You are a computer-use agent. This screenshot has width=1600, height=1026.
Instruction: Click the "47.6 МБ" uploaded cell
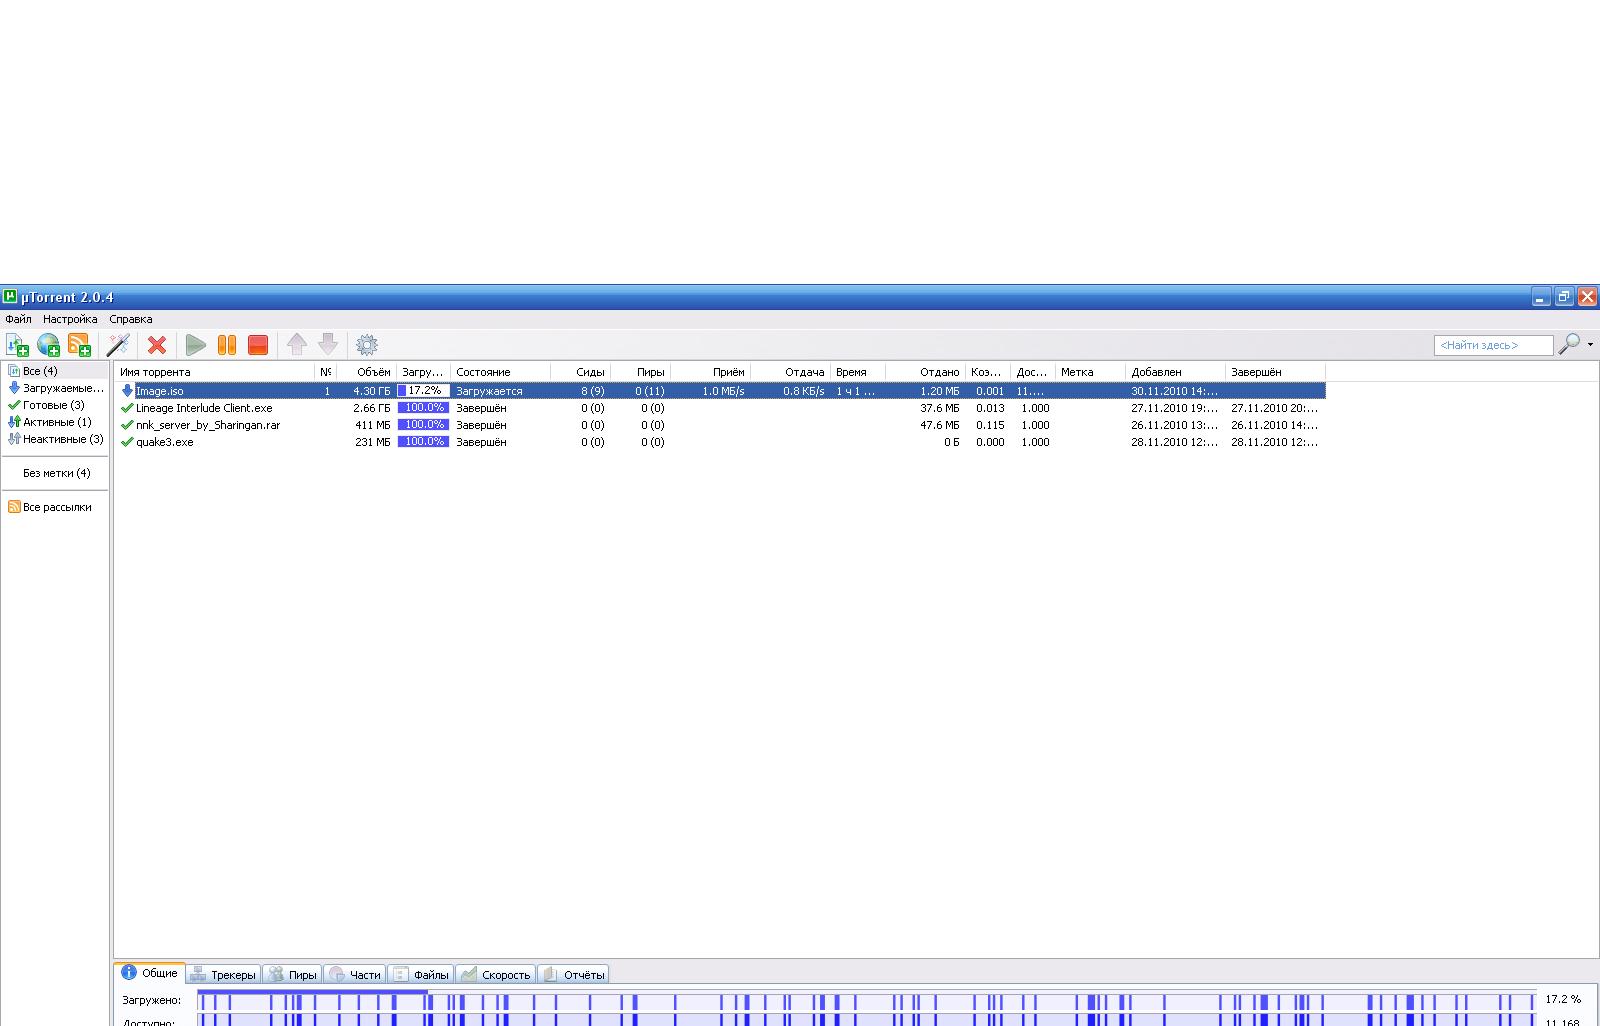pos(940,425)
